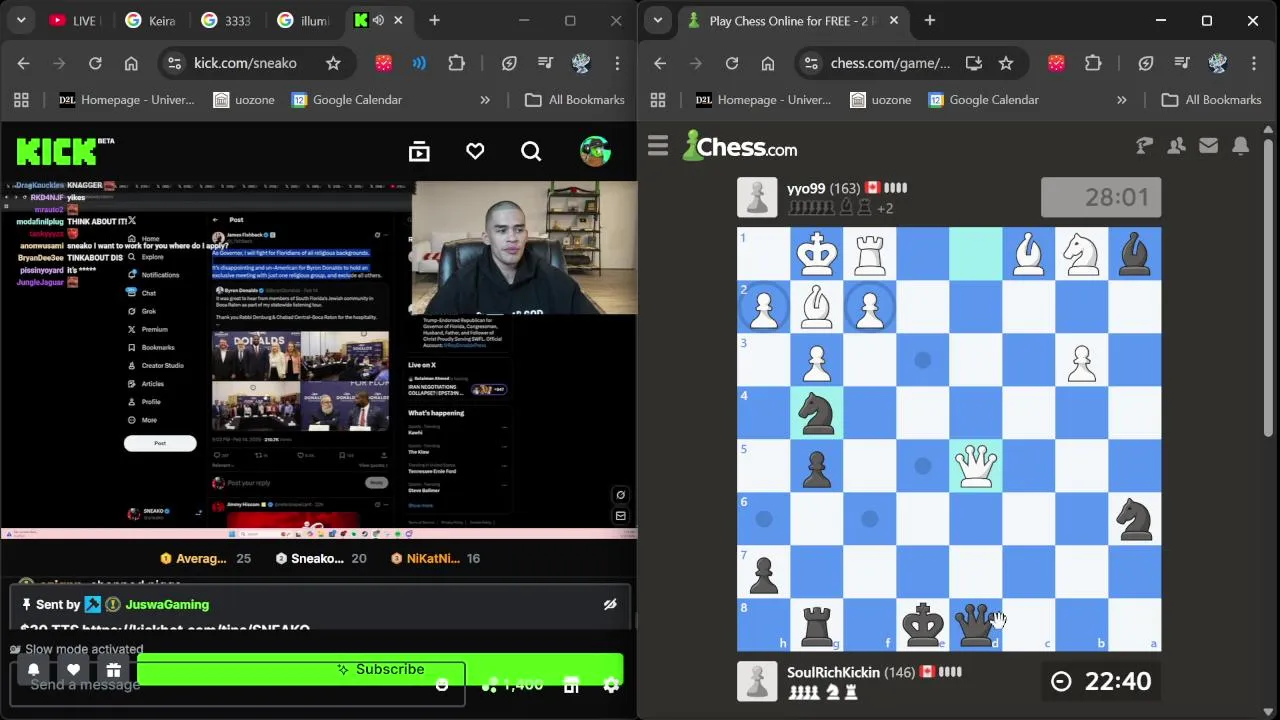This screenshot has width=1280, height=720.
Task: Bookmark chess.com page with star icon
Action: pyautogui.click(x=1006, y=63)
